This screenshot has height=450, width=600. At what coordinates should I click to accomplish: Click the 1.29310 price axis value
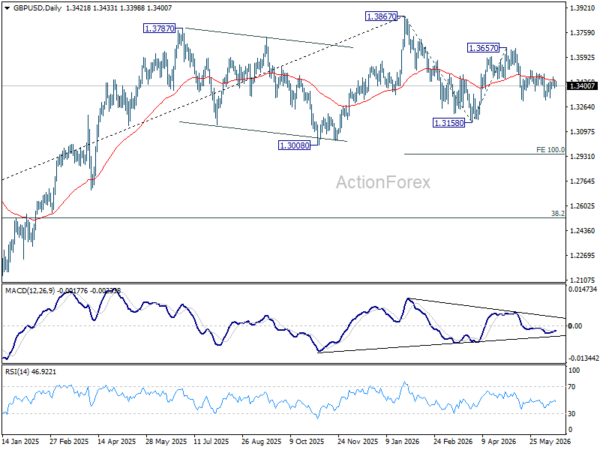tap(582, 157)
